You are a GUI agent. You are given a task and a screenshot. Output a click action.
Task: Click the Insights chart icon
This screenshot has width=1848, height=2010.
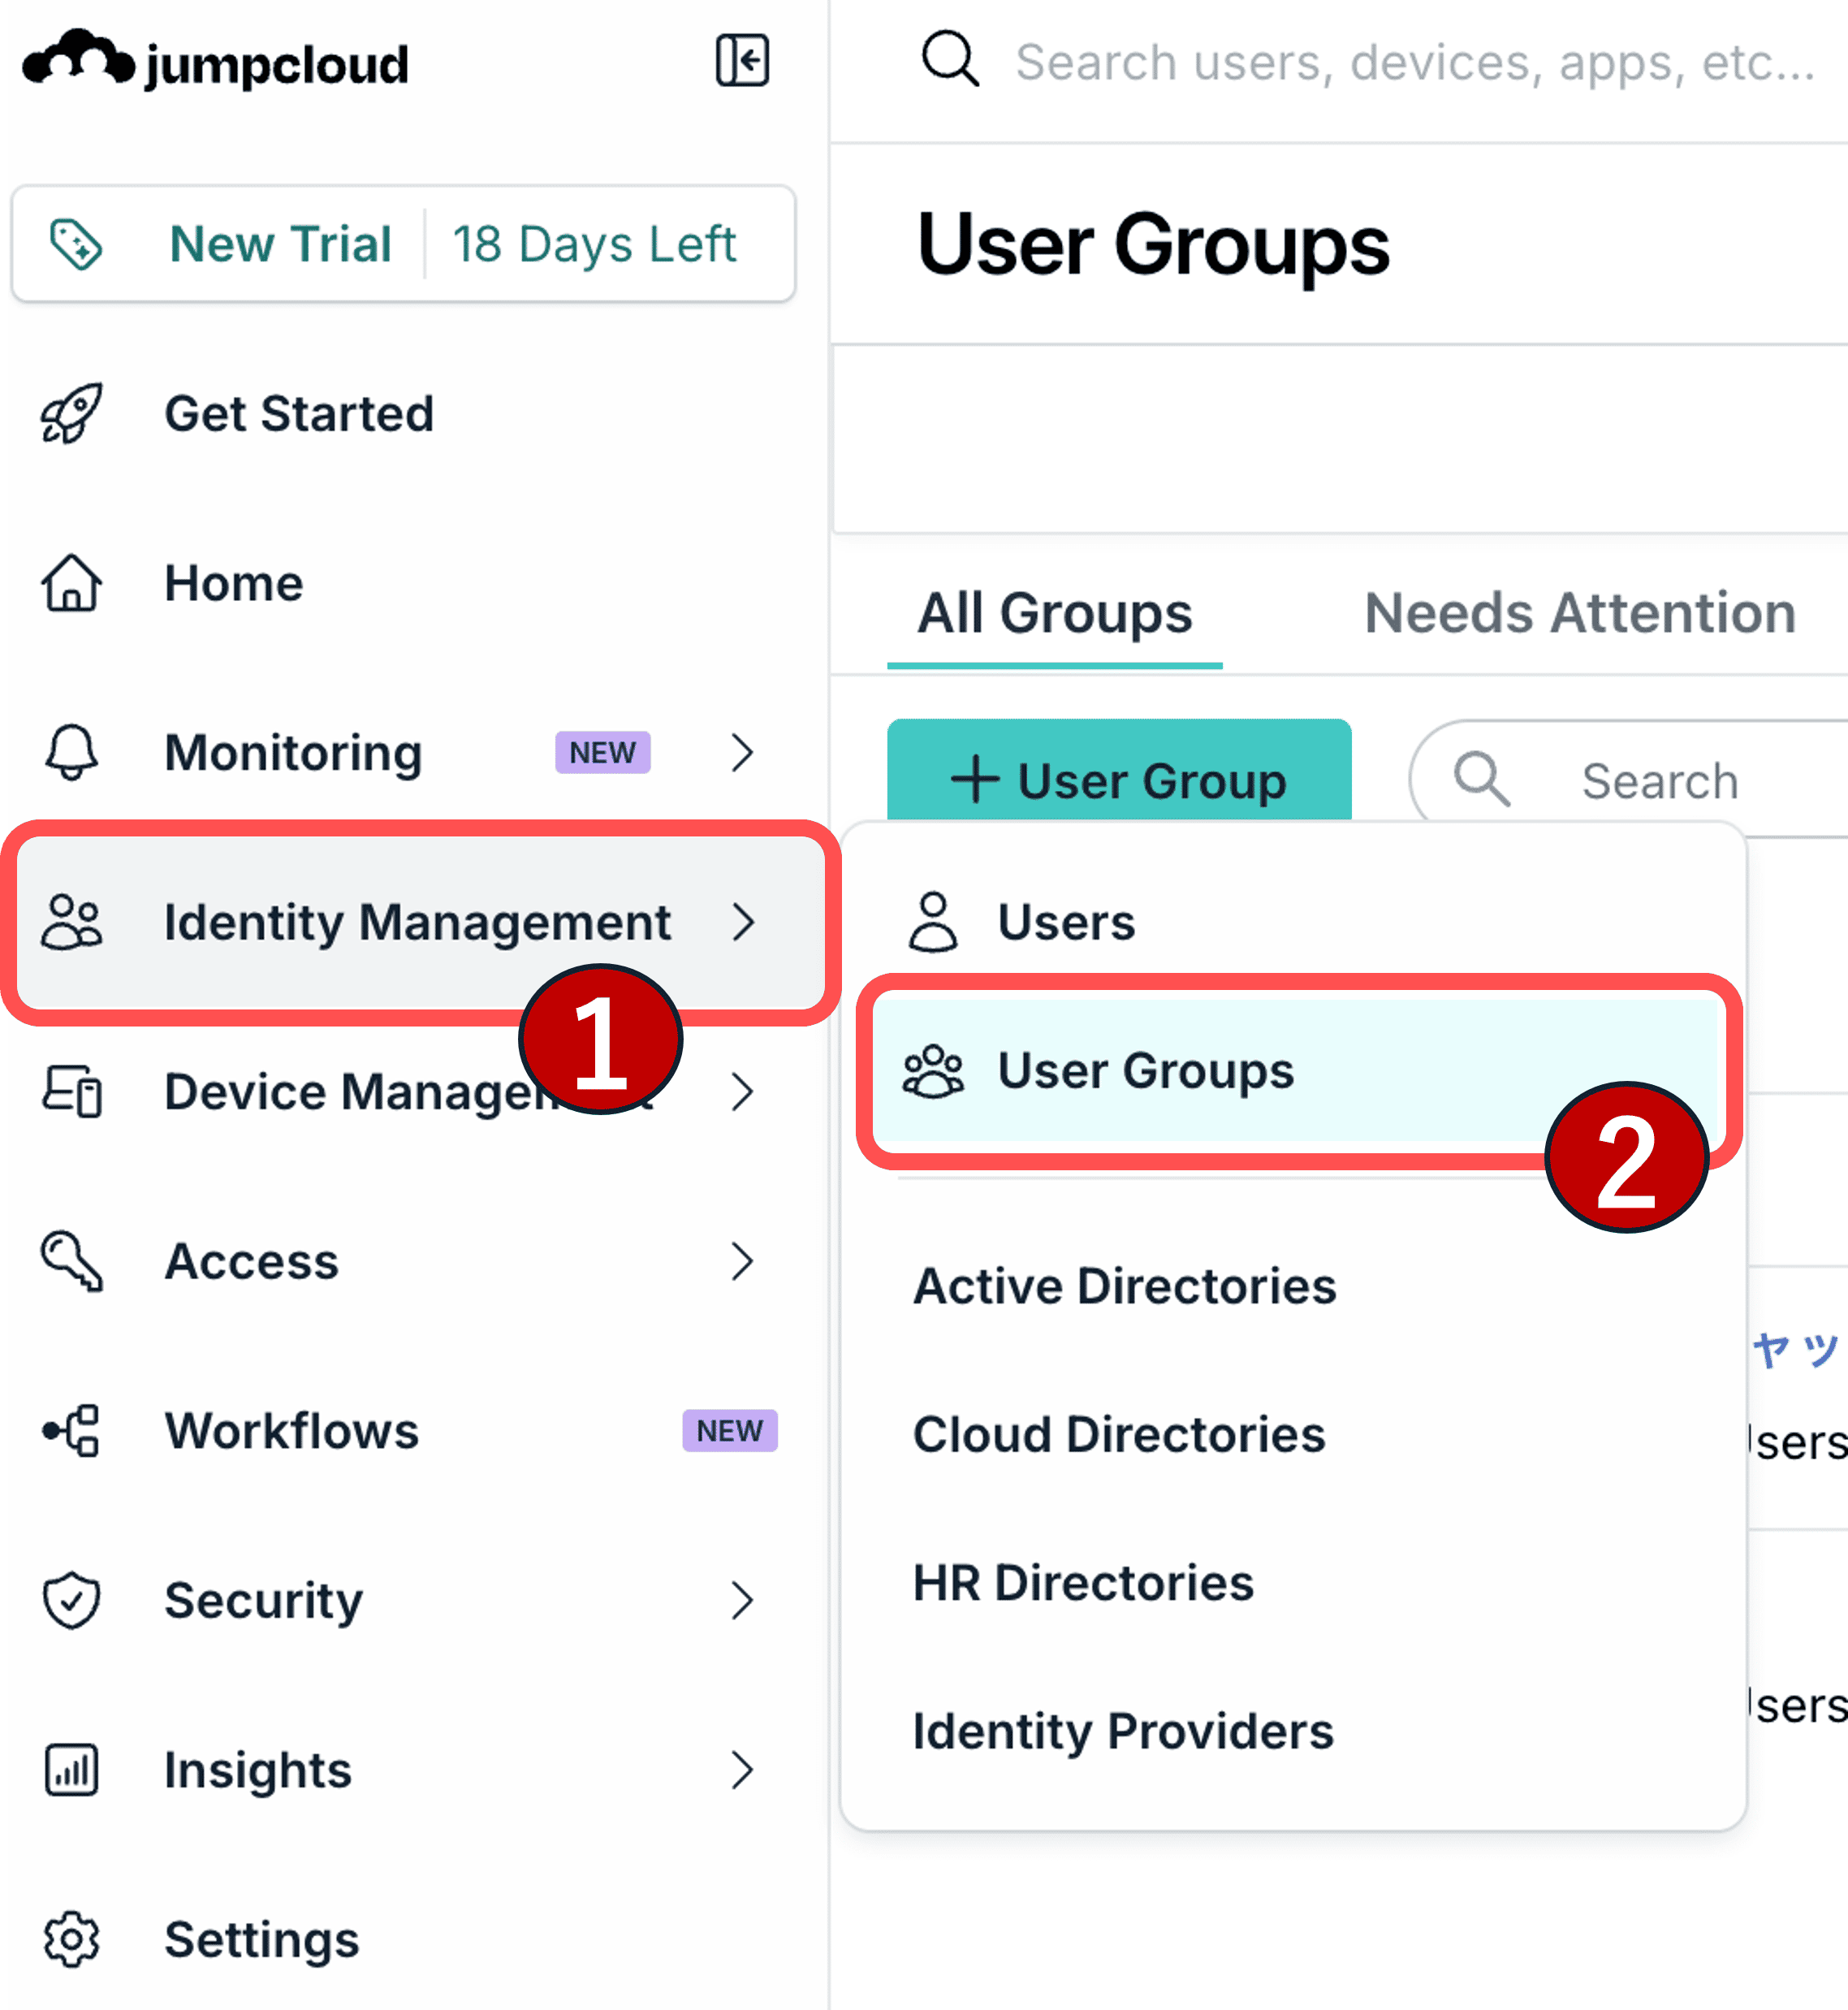point(71,1770)
